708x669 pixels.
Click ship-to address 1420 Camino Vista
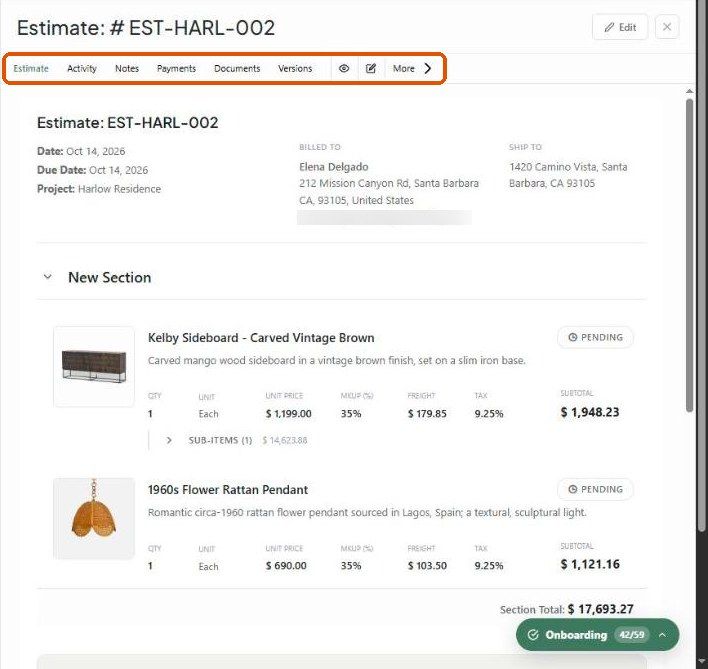pos(568,175)
